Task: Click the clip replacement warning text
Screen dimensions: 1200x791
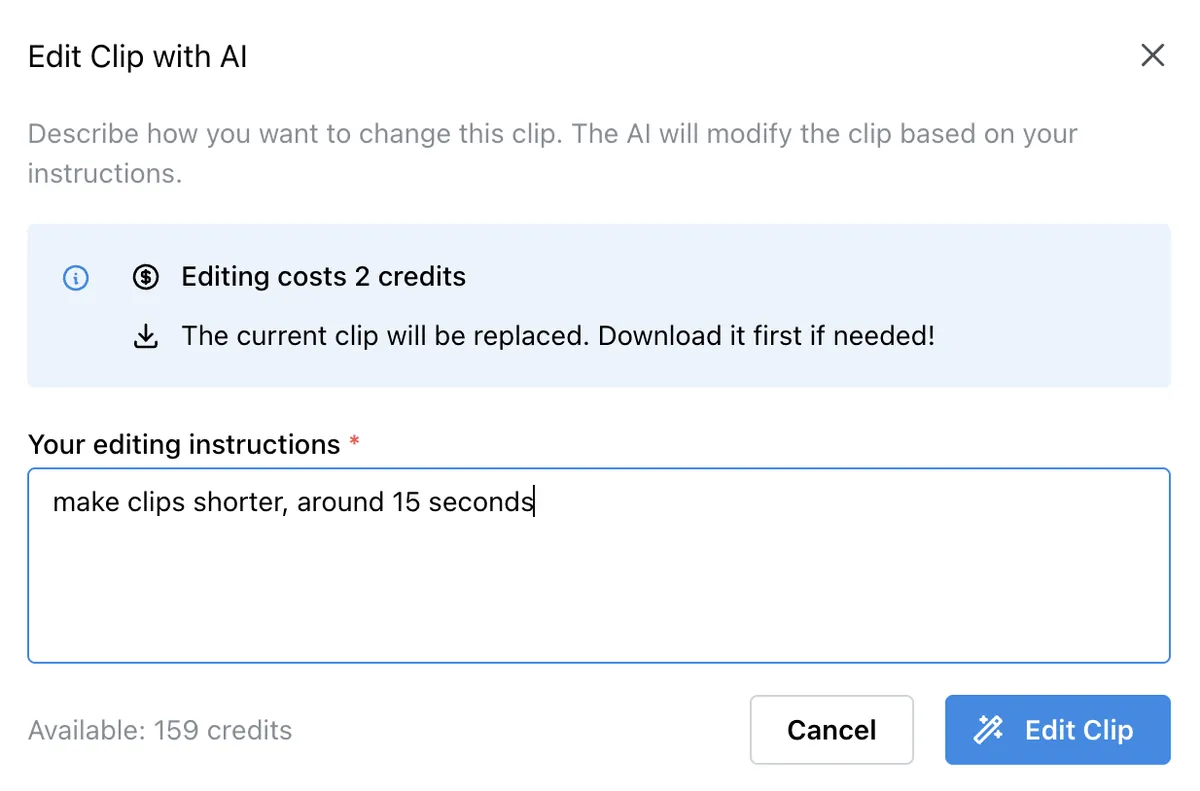Action: pyautogui.click(x=558, y=336)
